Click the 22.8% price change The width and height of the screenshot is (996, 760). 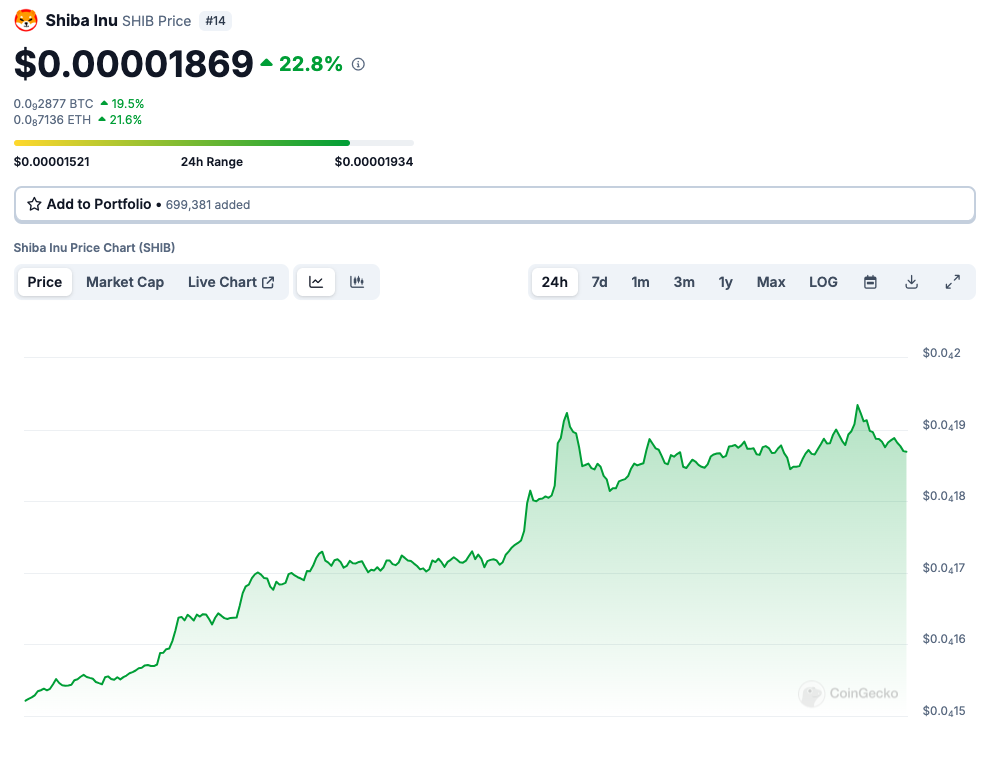click(x=302, y=64)
